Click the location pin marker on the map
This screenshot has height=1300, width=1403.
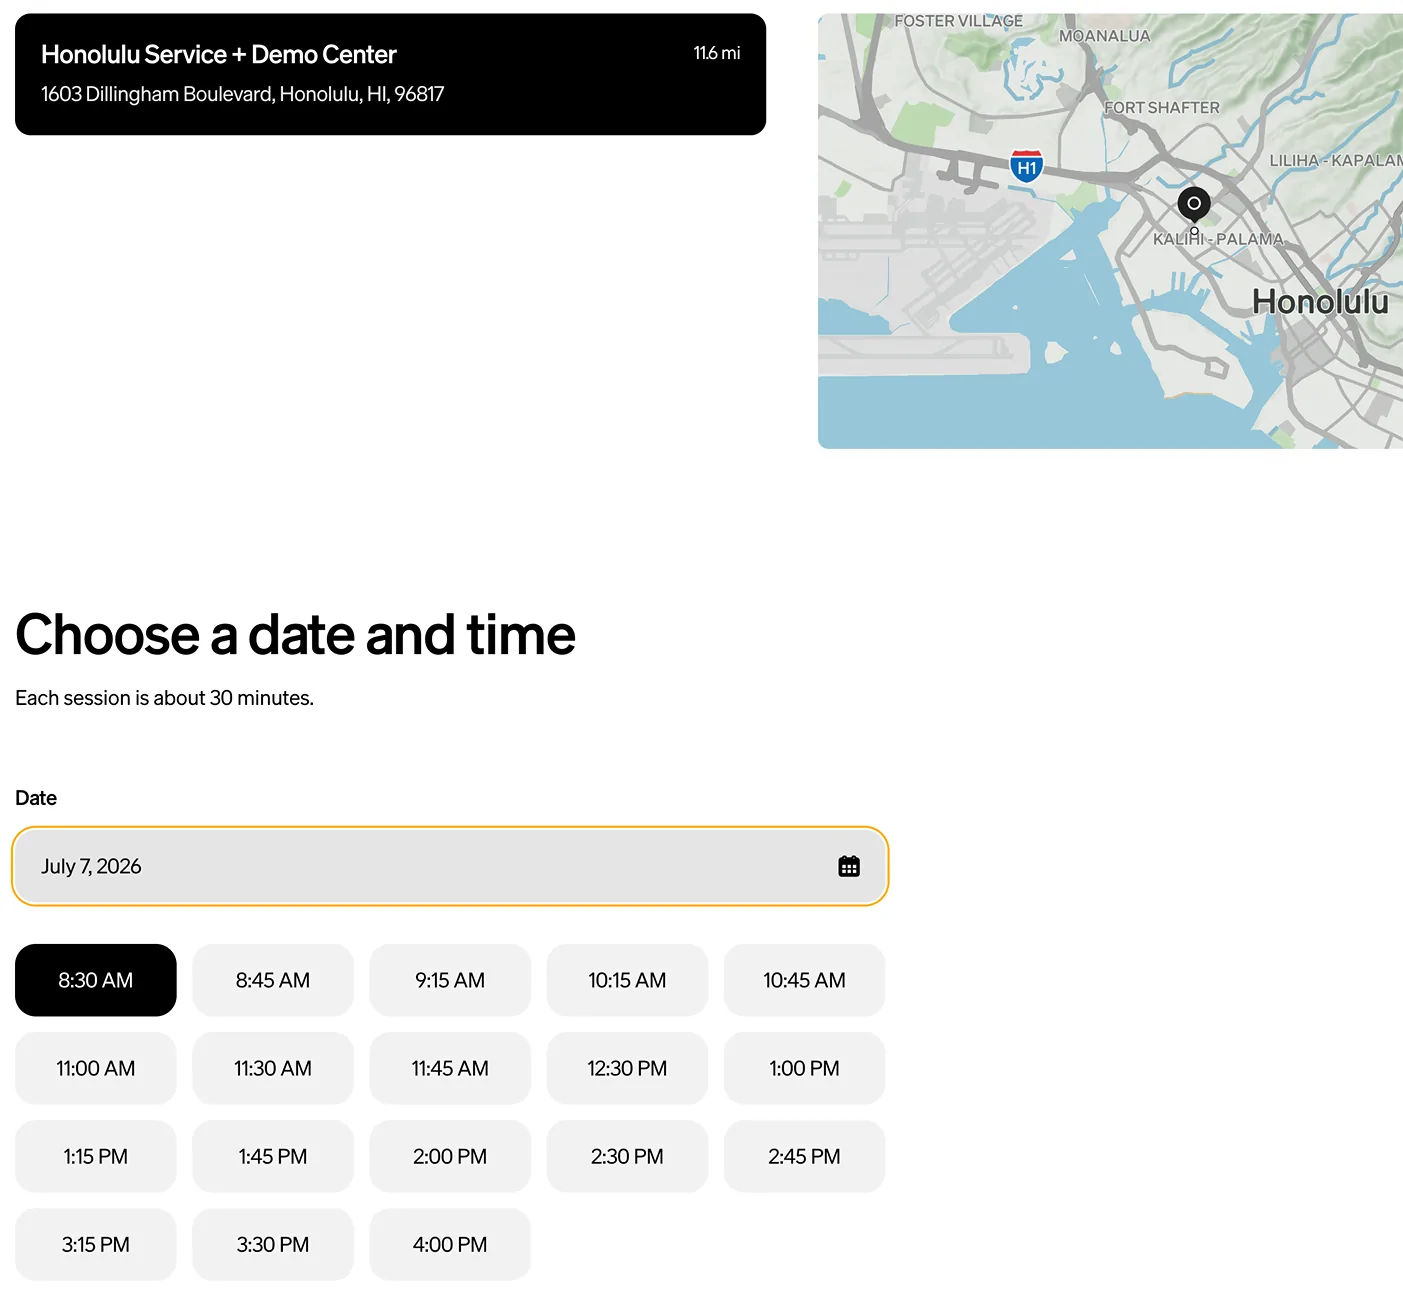[x=1194, y=204]
